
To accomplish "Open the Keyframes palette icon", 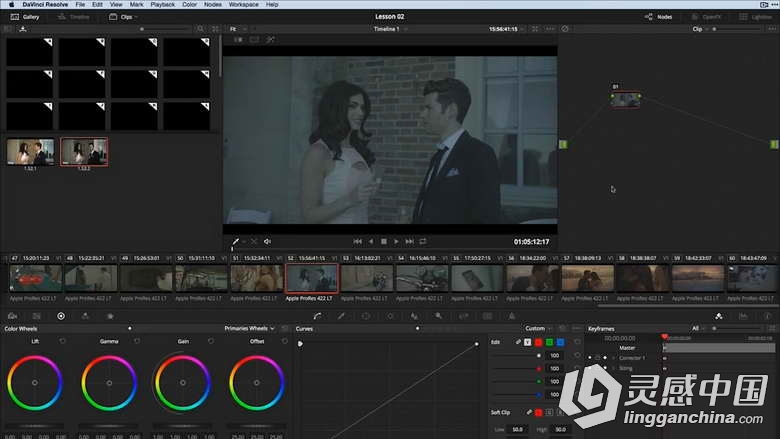I will 718,316.
